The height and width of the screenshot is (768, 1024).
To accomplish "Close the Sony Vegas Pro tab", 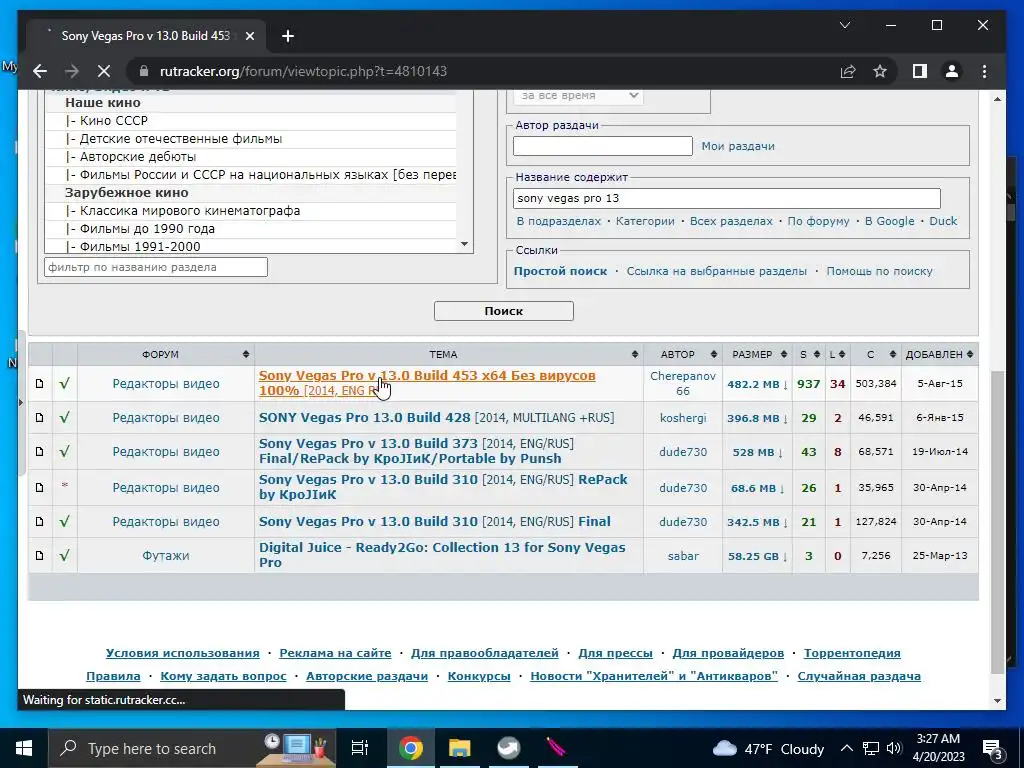I will [x=249, y=36].
